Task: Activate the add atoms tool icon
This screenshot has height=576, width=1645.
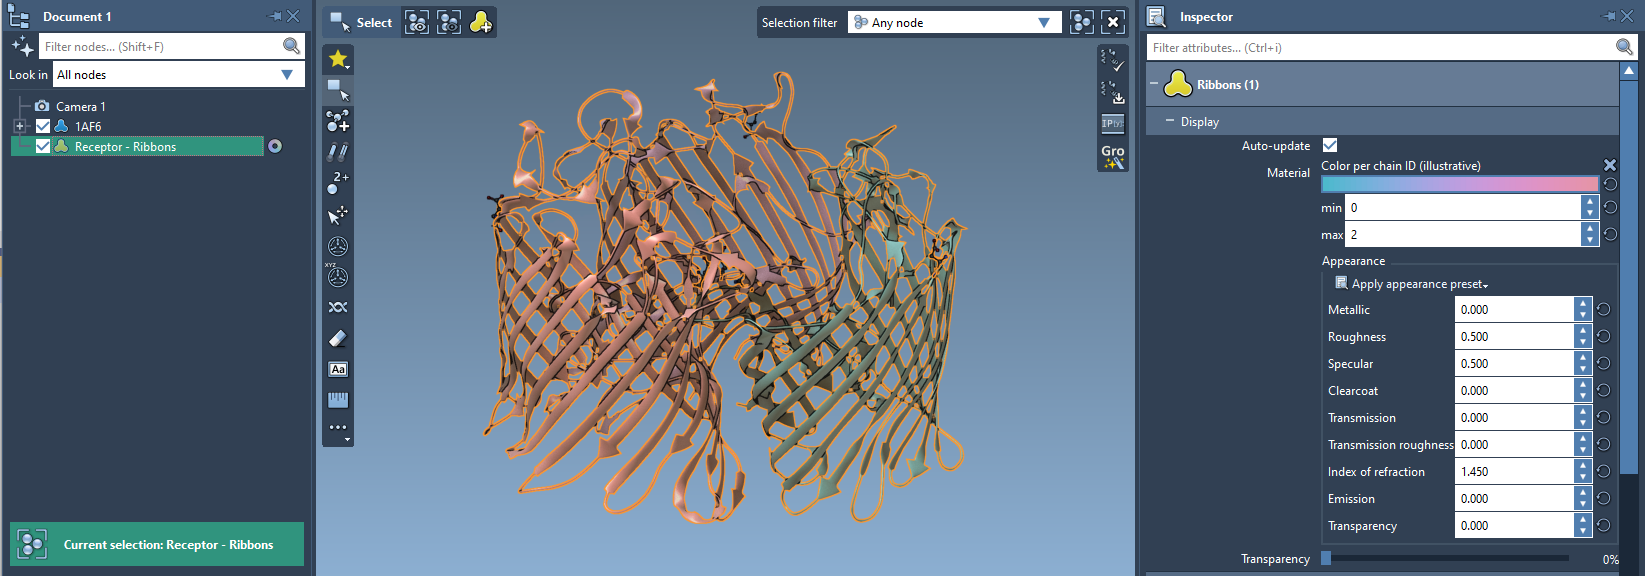Action: coord(338,121)
